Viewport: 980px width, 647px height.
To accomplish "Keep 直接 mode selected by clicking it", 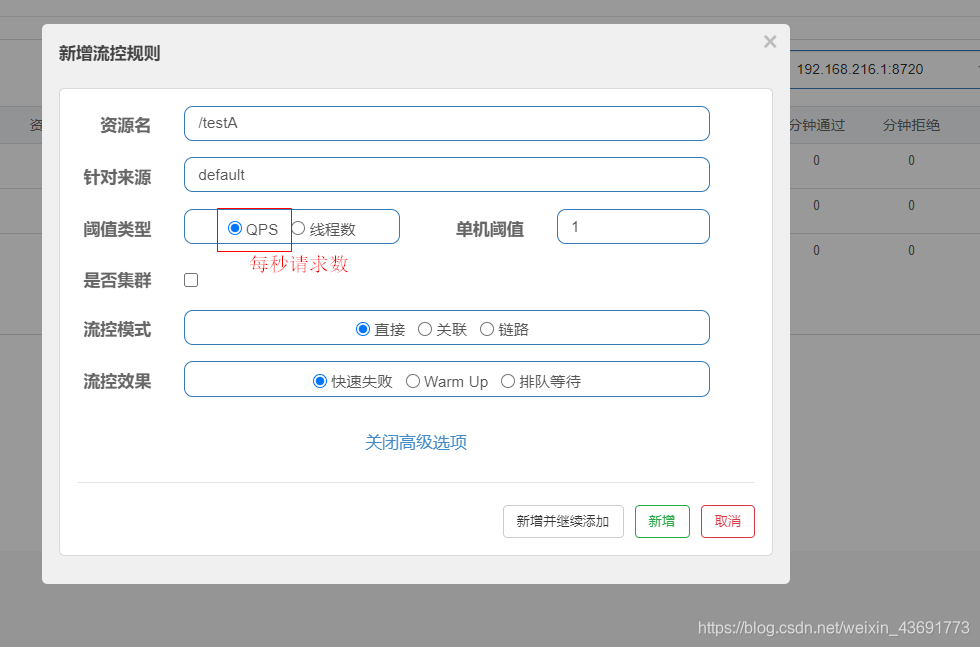I will tap(363, 328).
